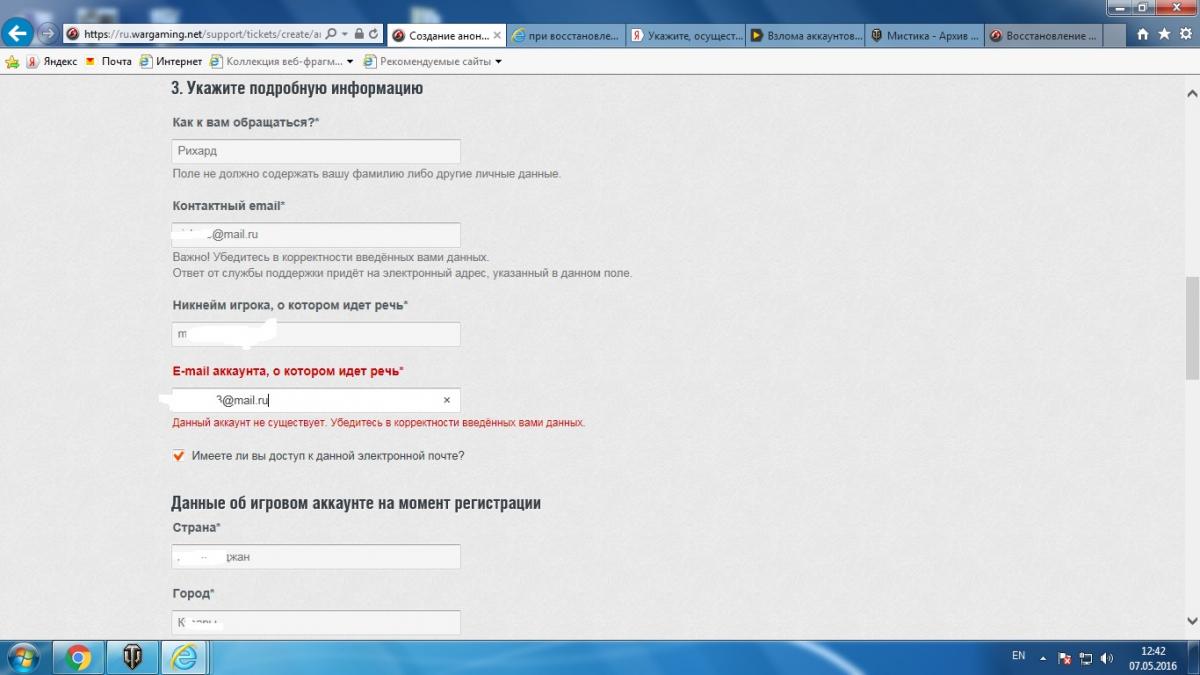1200x675 pixels.
Task: Open Google Chrome from the taskbar
Action: tap(79, 657)
